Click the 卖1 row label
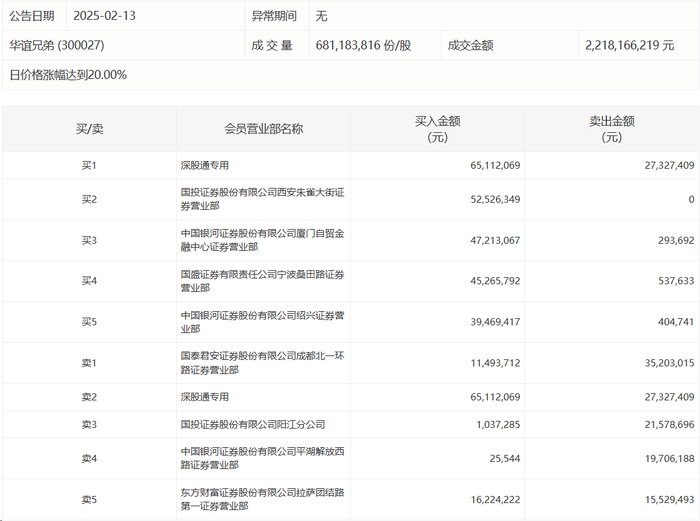 (x=89, y=363)
